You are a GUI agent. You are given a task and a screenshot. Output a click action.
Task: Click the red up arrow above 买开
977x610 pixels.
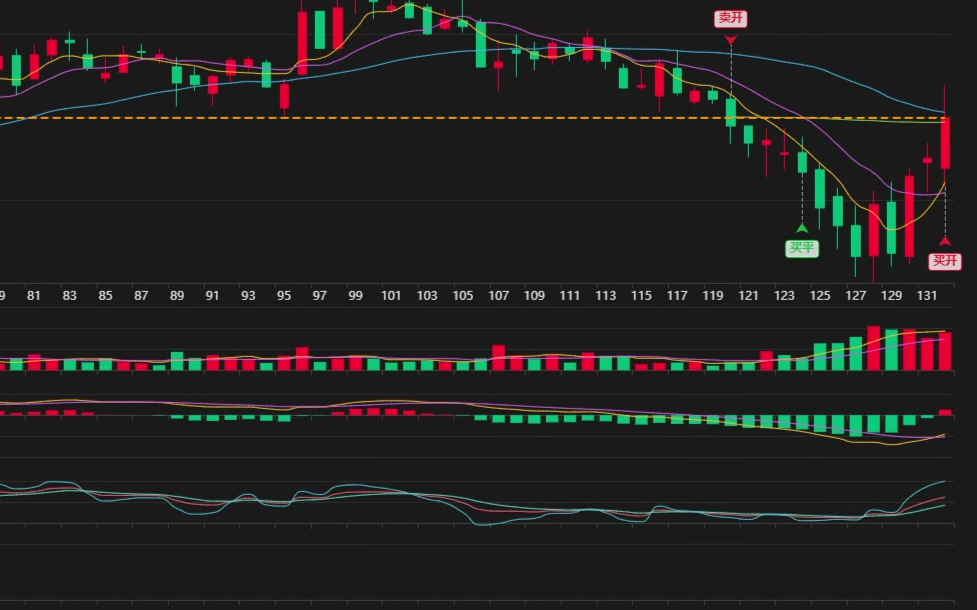tap(945, 241)
